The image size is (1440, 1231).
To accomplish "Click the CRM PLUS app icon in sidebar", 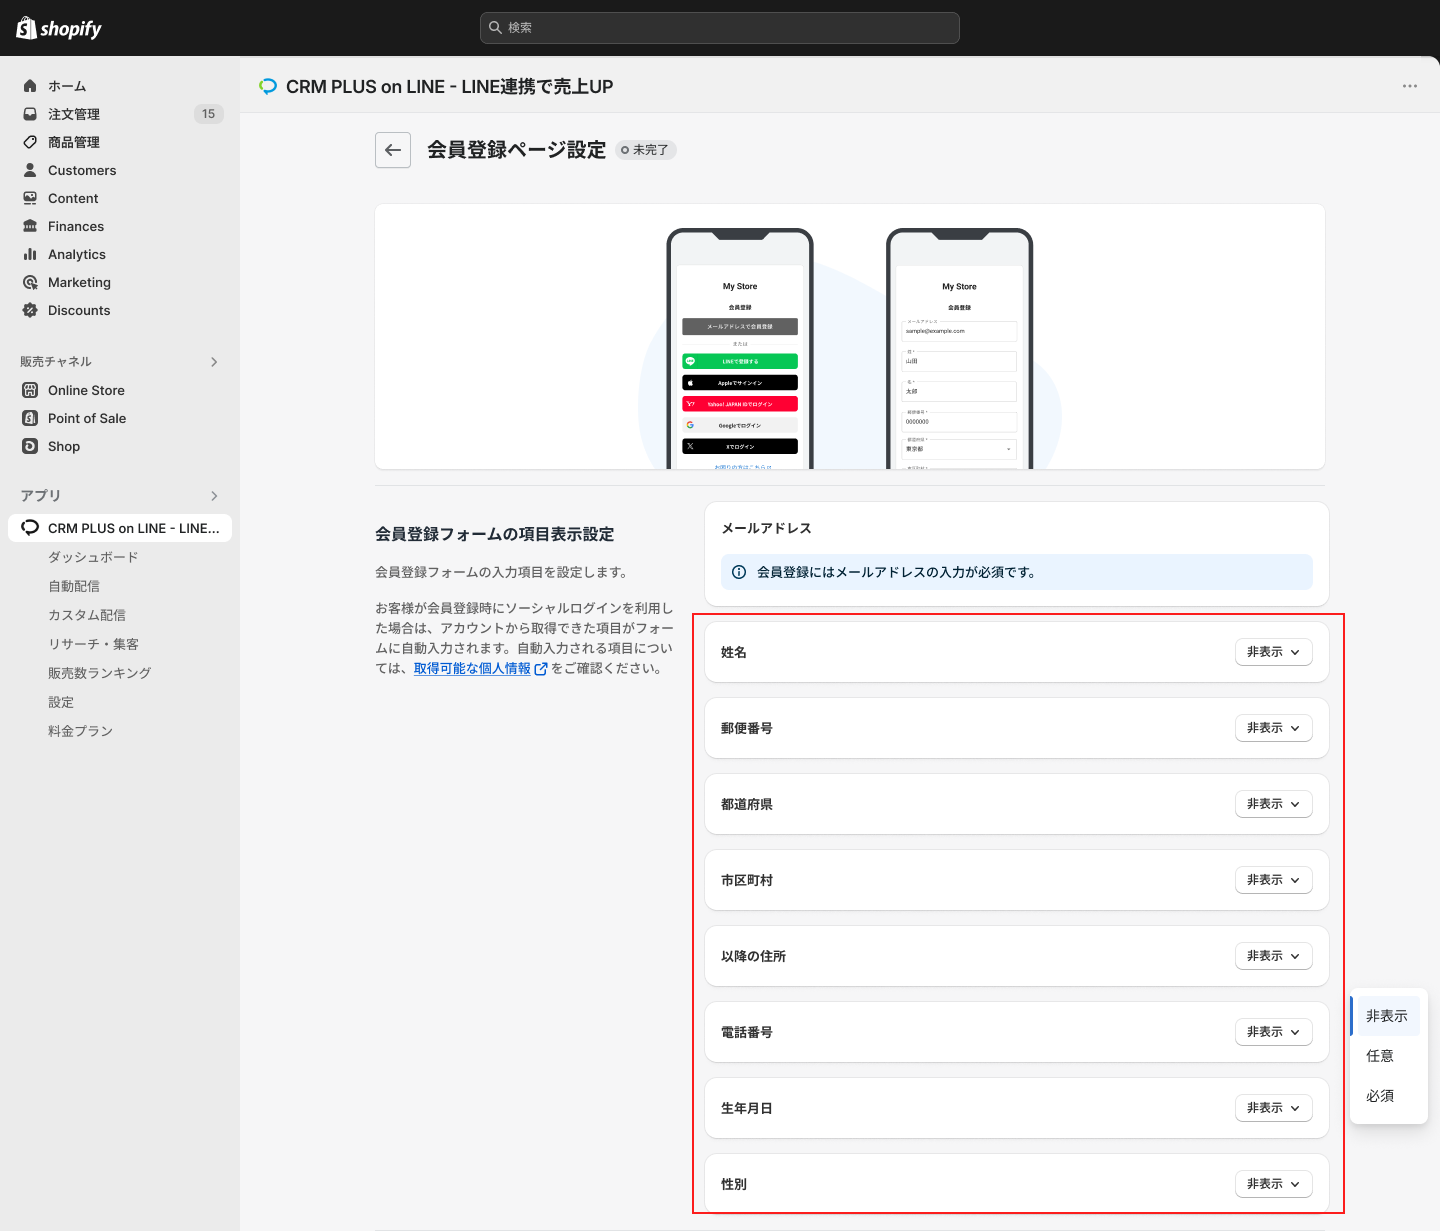I will 30,528.
